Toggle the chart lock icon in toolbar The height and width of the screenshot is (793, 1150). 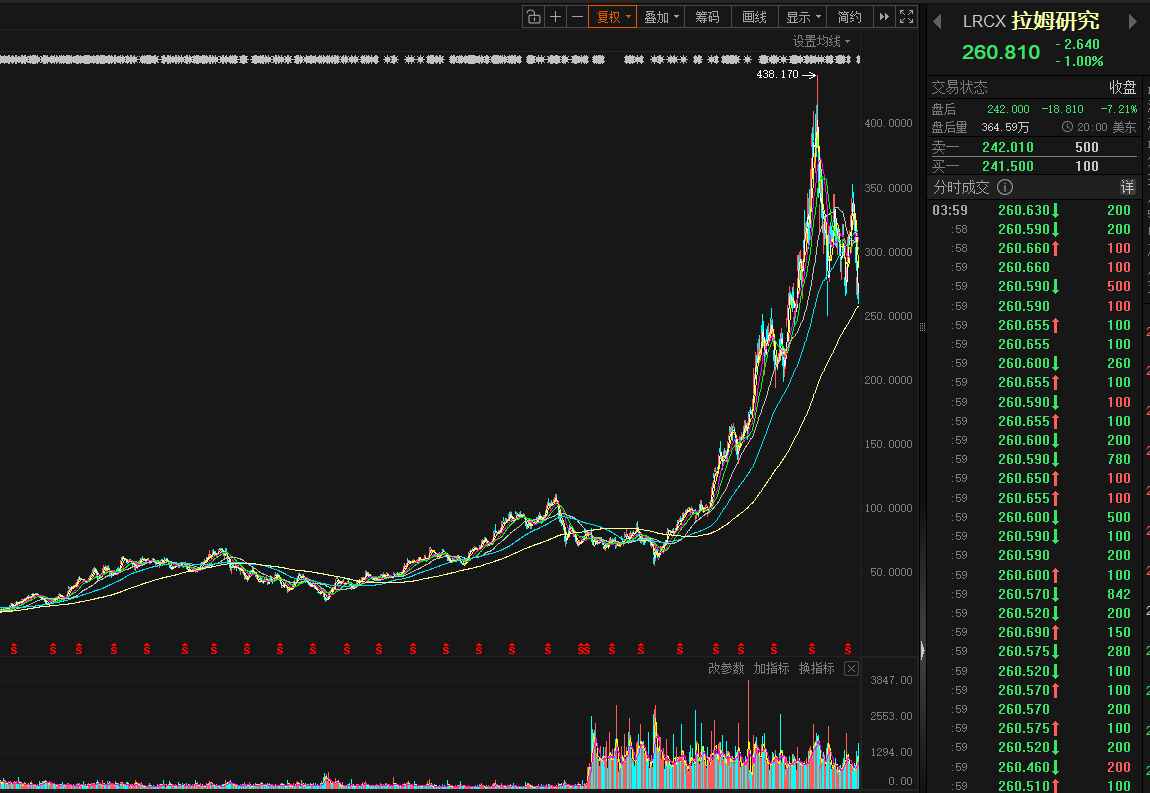click(x=534, y=17)
